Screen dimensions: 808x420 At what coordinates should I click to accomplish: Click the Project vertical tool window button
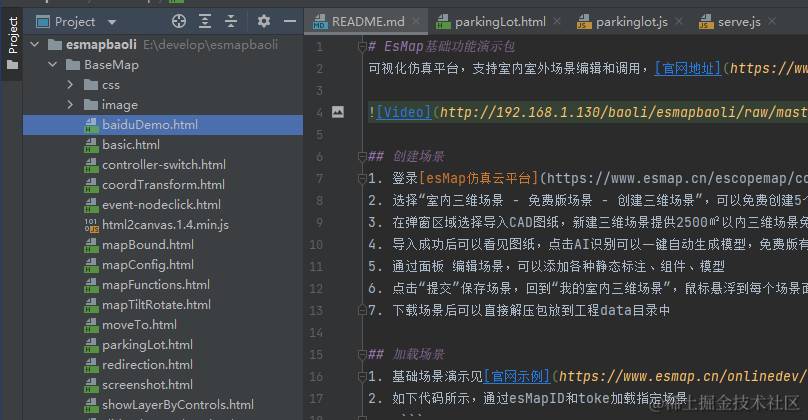(x=12, y=43)
